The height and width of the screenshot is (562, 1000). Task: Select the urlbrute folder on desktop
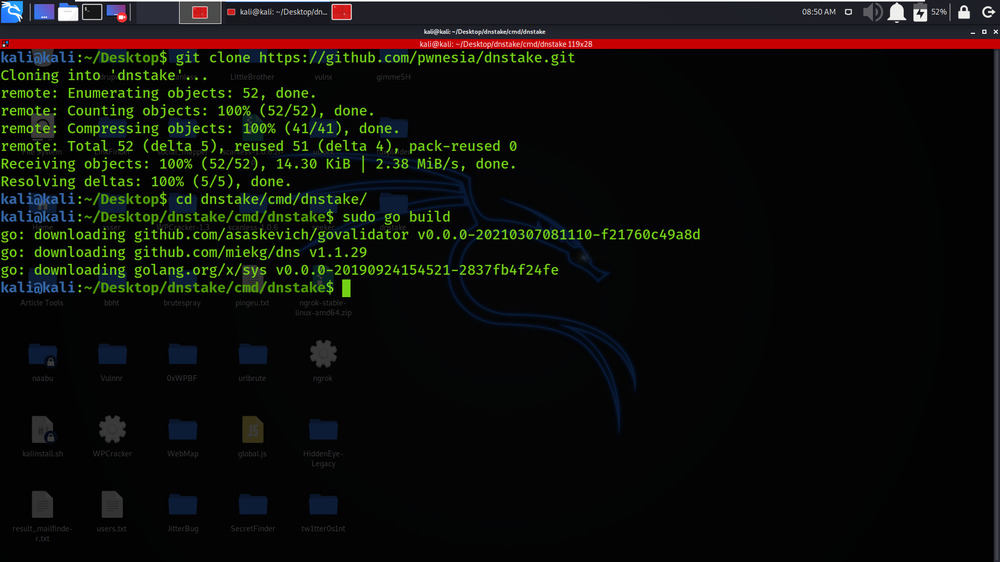(x=253, y=355)
